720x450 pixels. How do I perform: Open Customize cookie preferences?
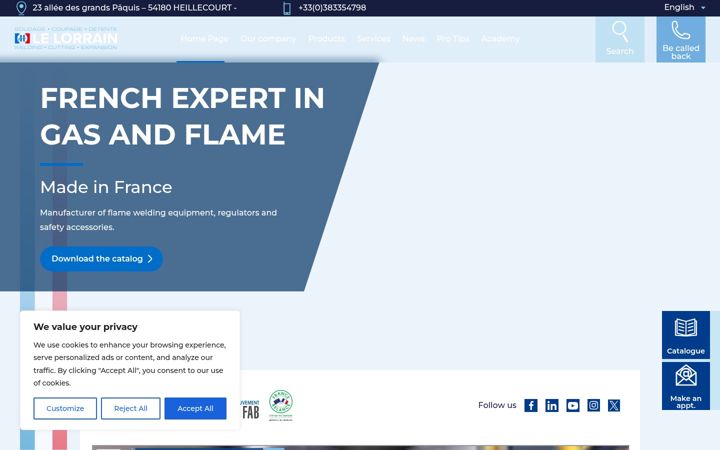click(x=65, y=408)
